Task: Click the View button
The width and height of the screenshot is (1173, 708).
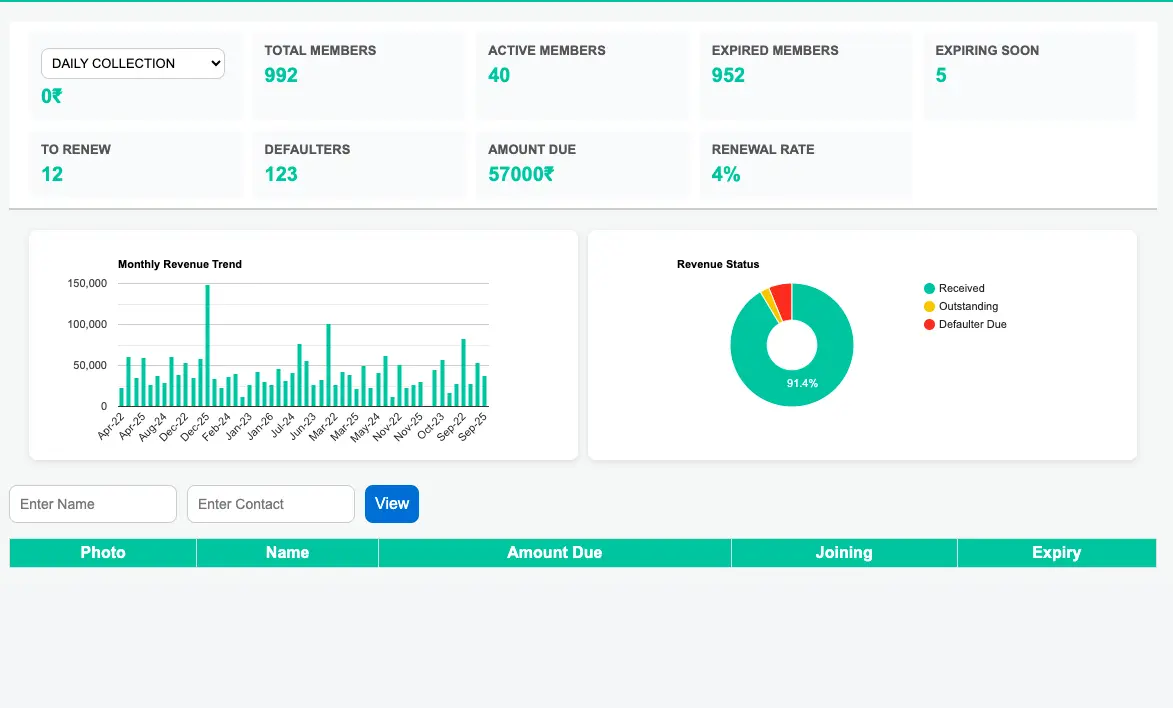Action: 391,503
